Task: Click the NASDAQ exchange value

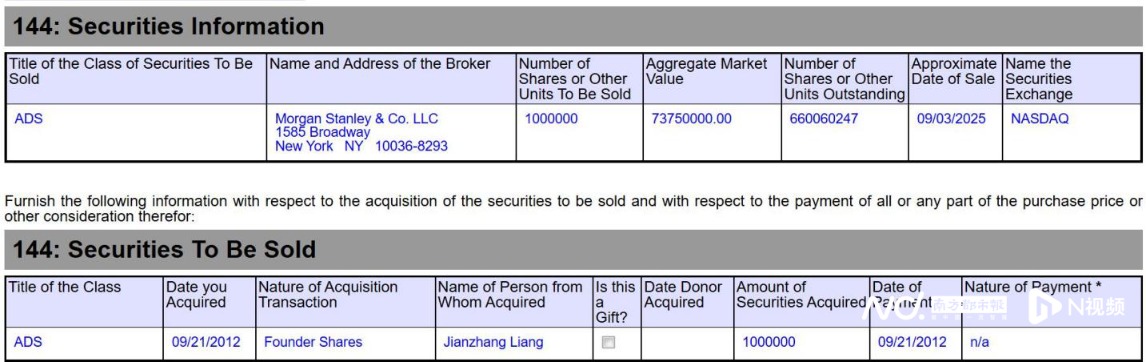Action: coord(1039,118)
